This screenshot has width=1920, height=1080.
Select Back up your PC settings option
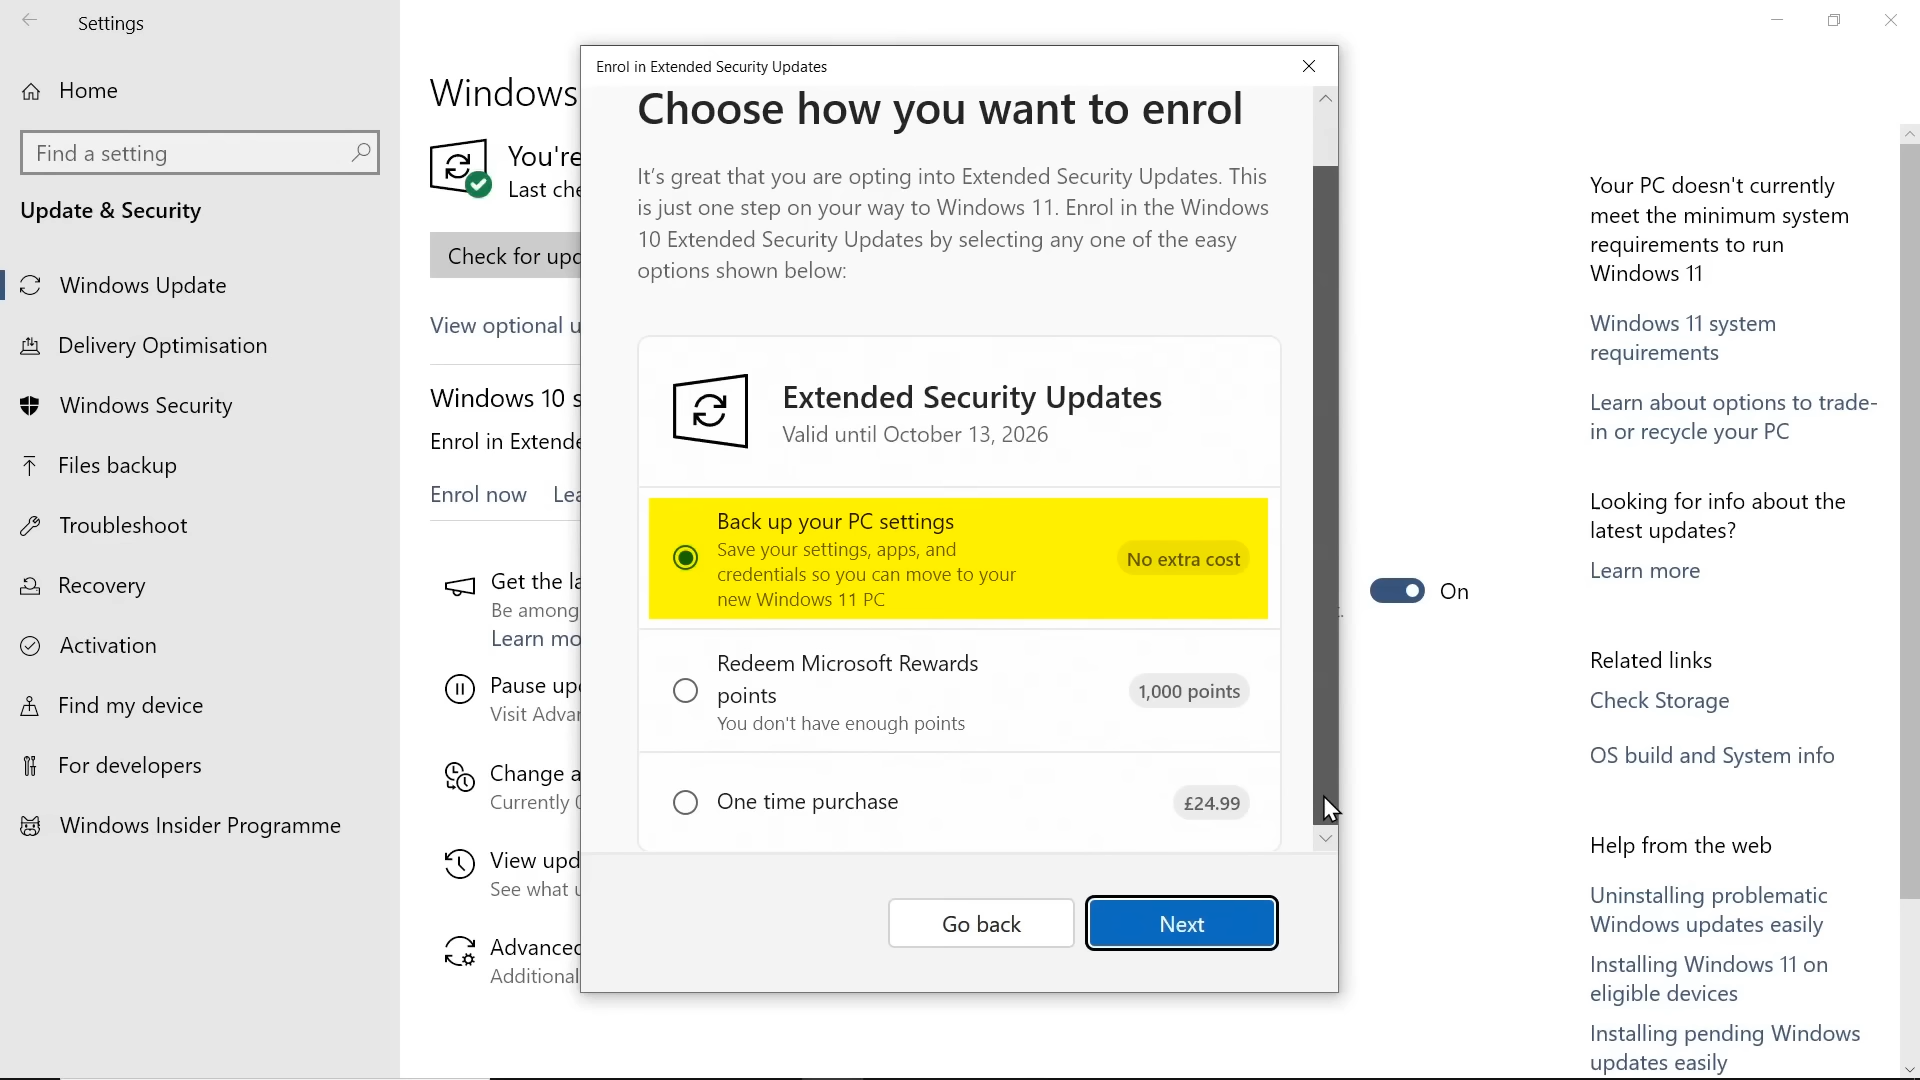pyautogui.click(x=686, y=558)
